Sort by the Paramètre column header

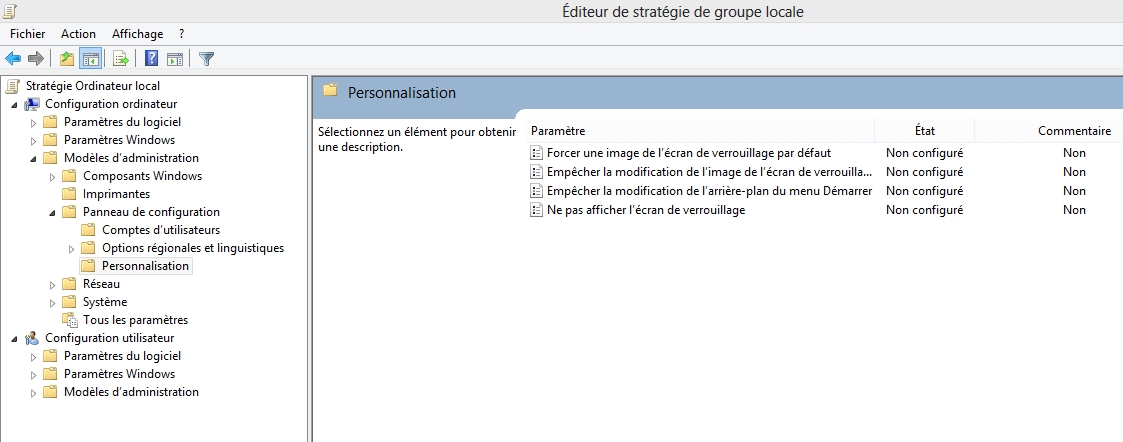coord(700,131)
